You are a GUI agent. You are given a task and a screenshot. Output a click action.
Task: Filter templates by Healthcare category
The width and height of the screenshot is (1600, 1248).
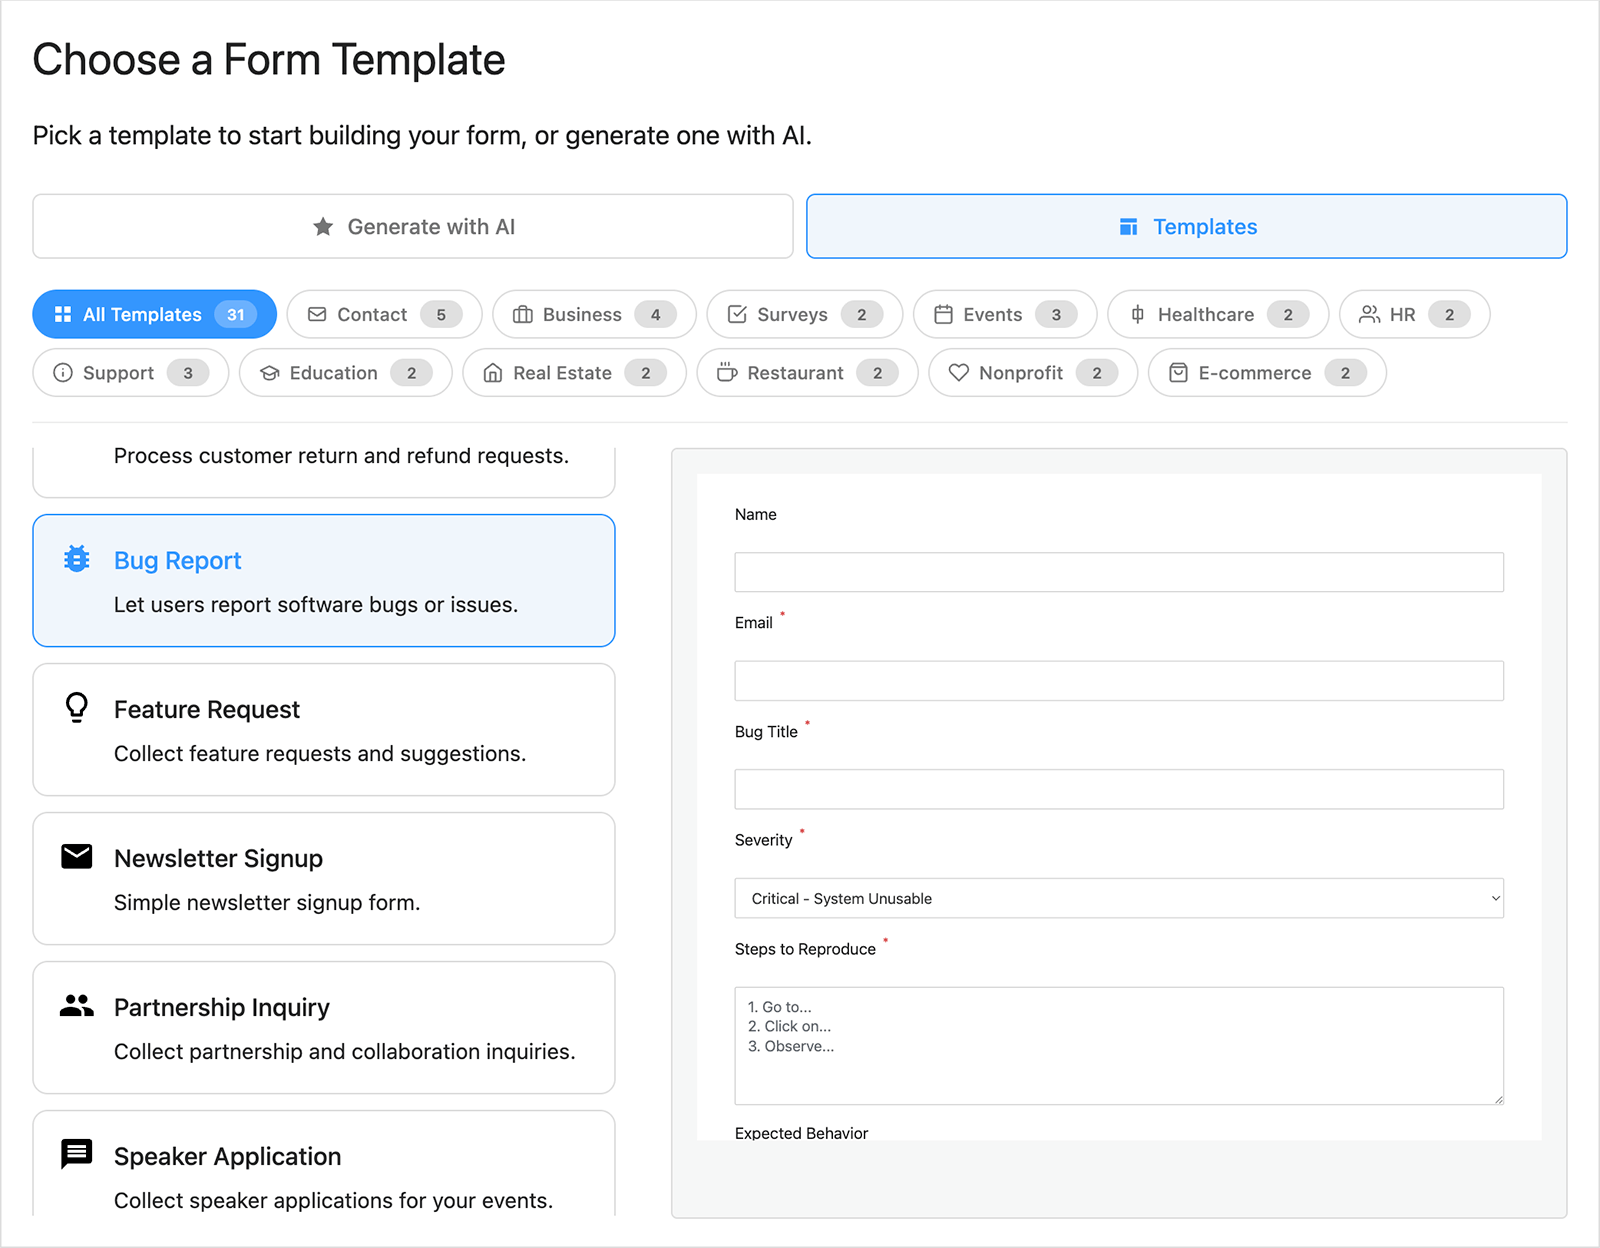pos(1216,314)
